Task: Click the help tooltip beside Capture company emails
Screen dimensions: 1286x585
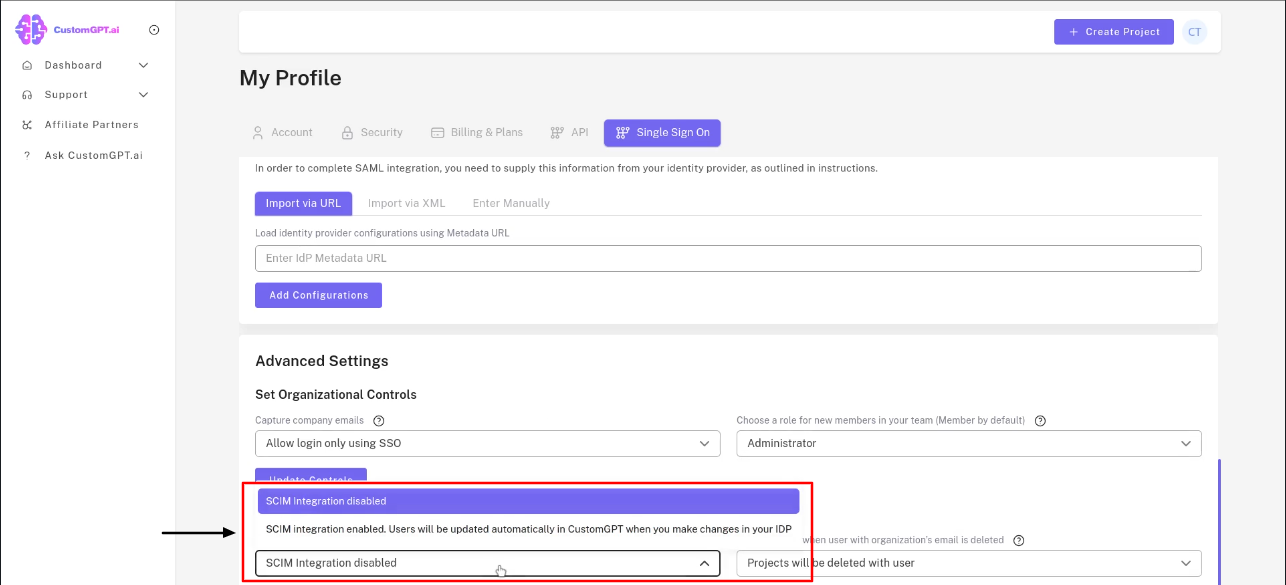Action: pos(378,420)
